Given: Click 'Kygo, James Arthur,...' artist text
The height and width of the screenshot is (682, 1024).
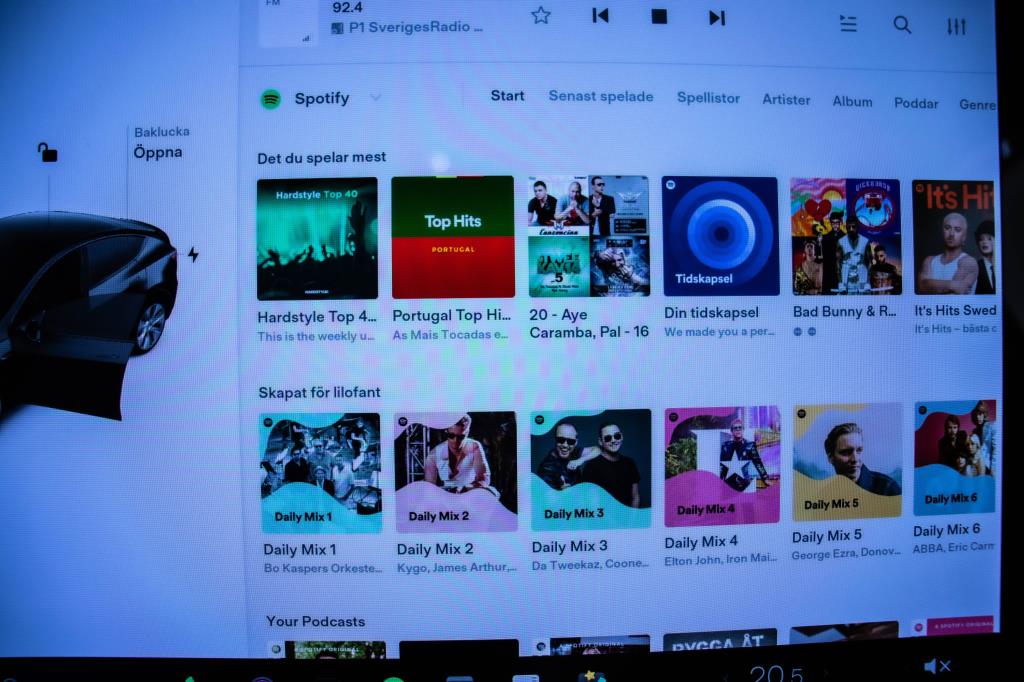Looking at the screenshot, I should [456, 568].
